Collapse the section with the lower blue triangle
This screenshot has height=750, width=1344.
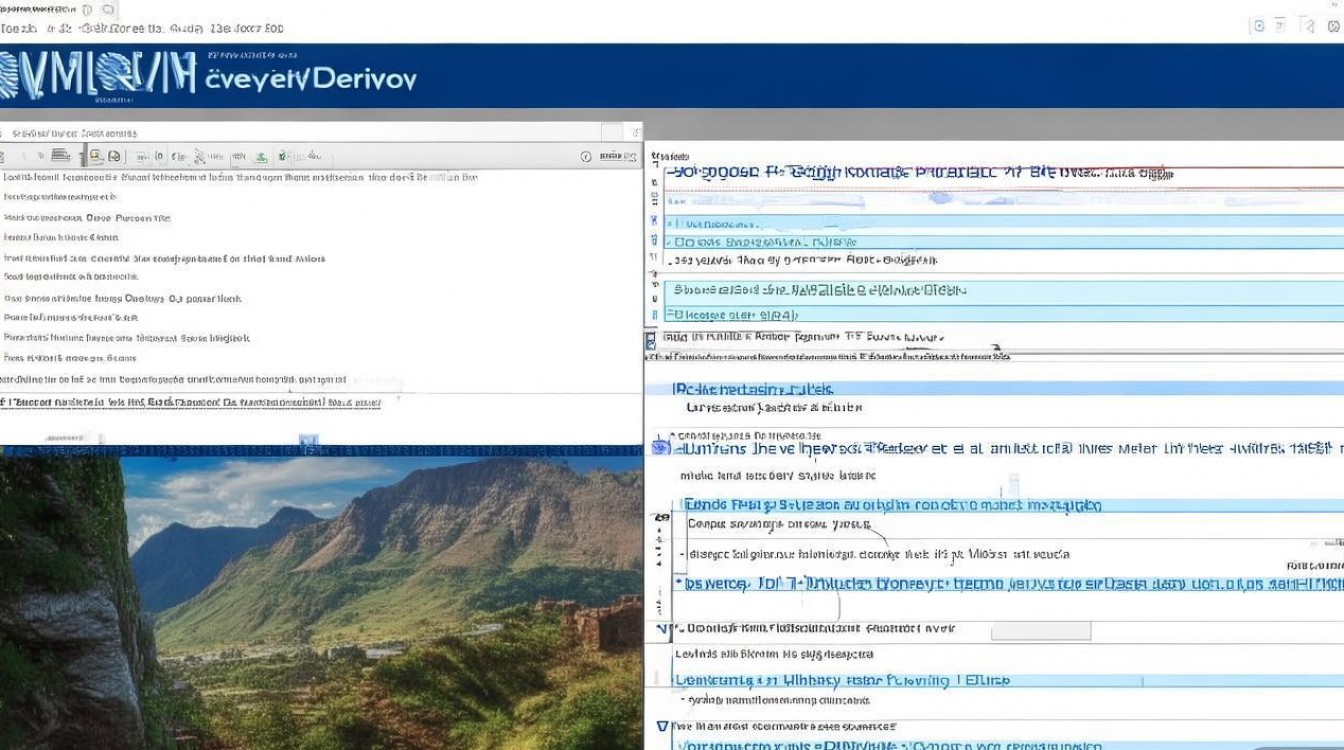pyautogui.click(x=662, y=727)
